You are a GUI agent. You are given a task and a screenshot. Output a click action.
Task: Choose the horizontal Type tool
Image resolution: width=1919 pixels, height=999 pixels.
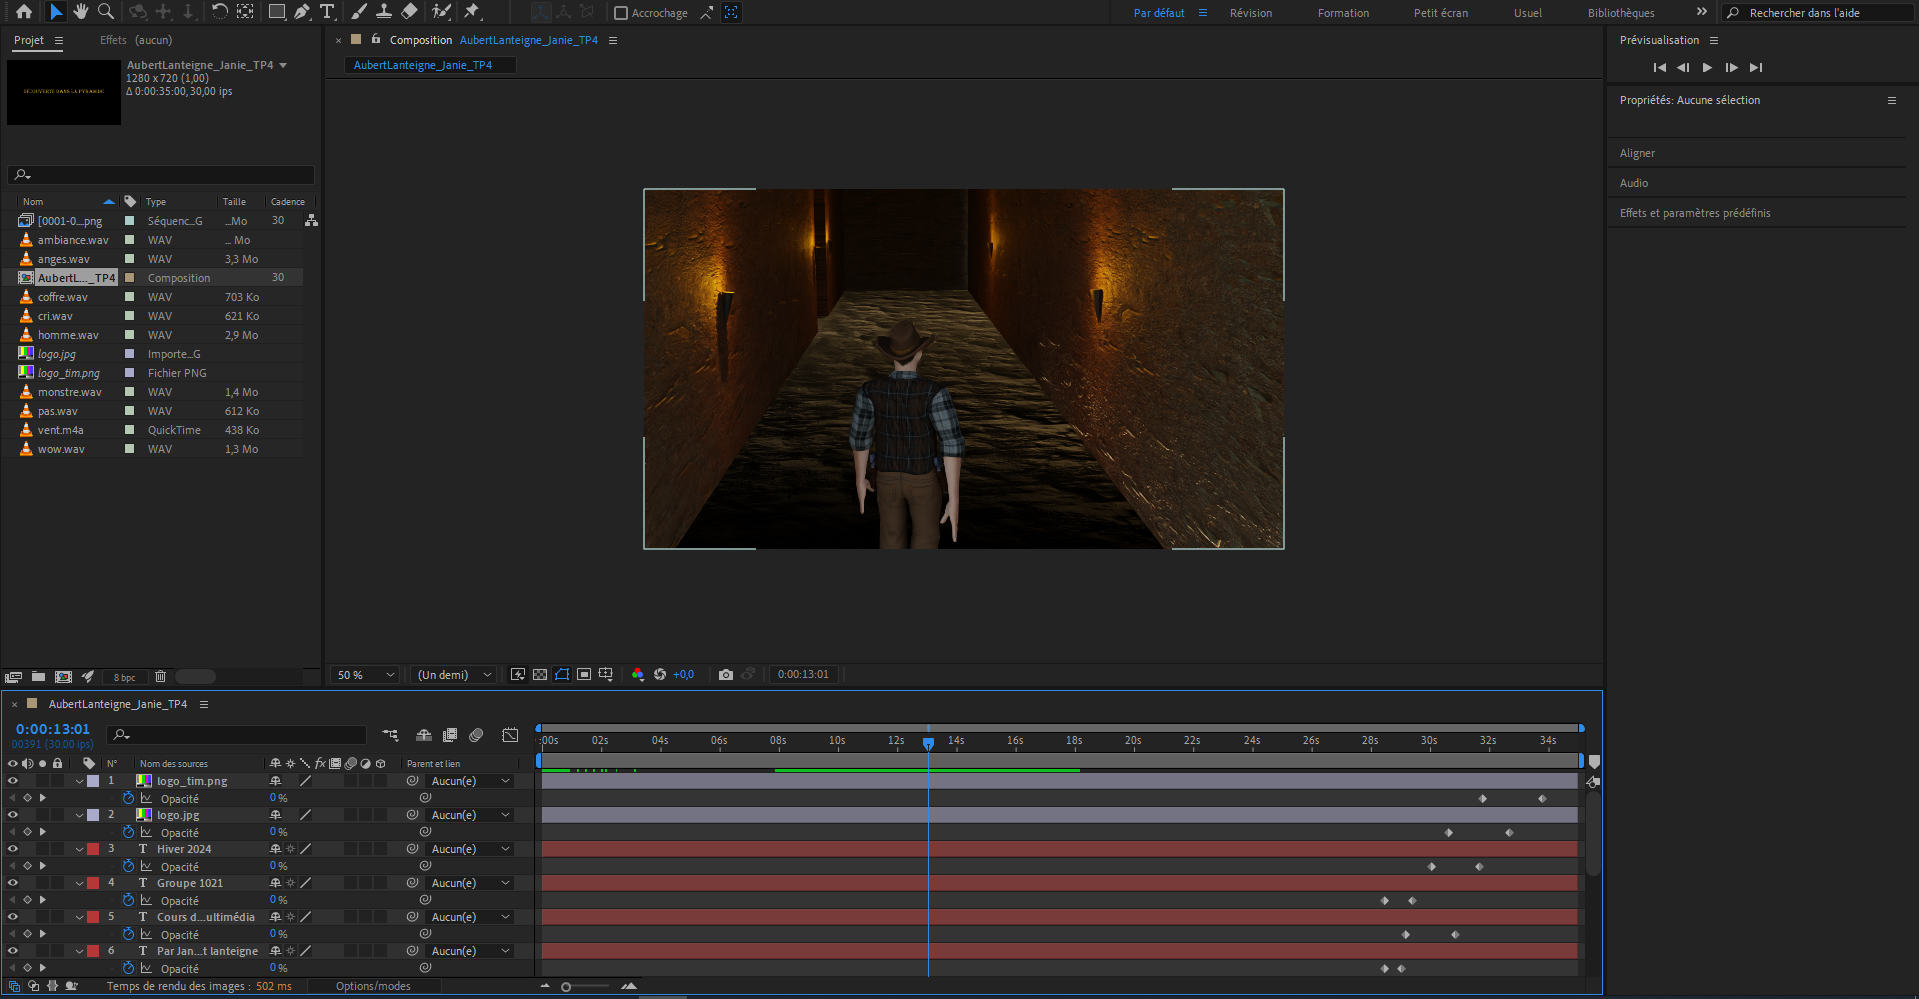tap(327, 12)
